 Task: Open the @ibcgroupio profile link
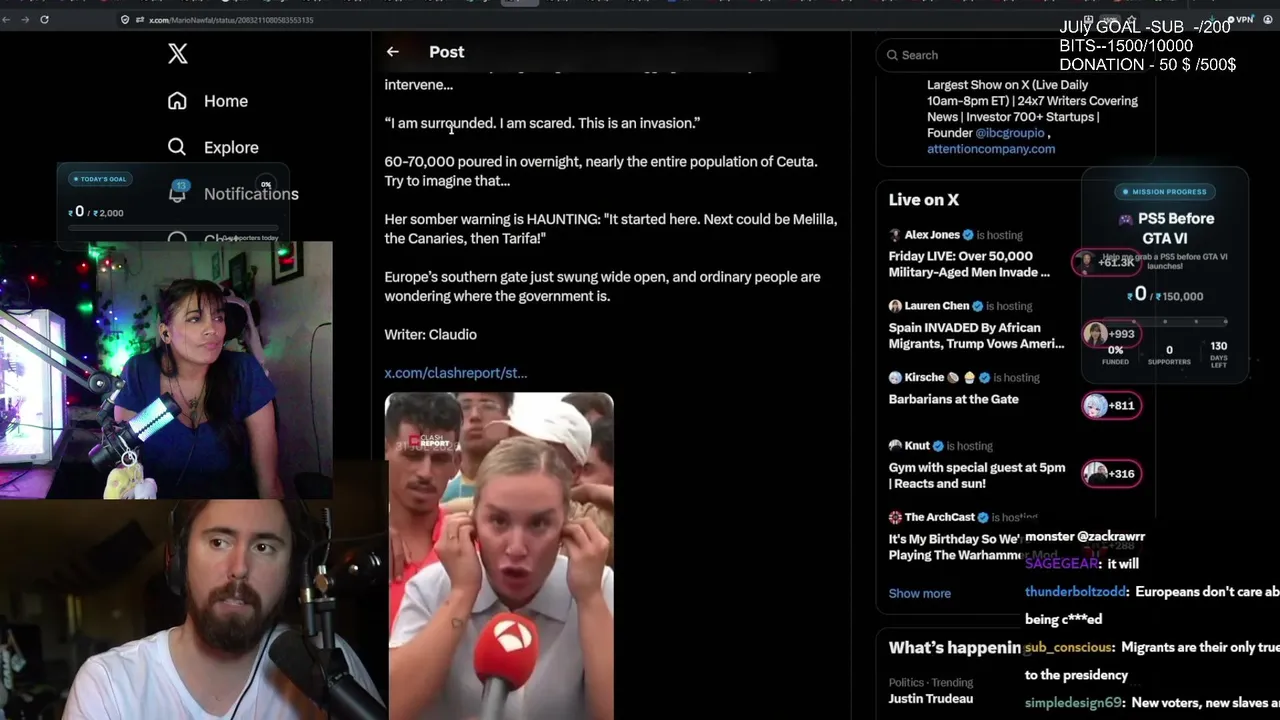pyautogui.click(x=1010, y=133)
